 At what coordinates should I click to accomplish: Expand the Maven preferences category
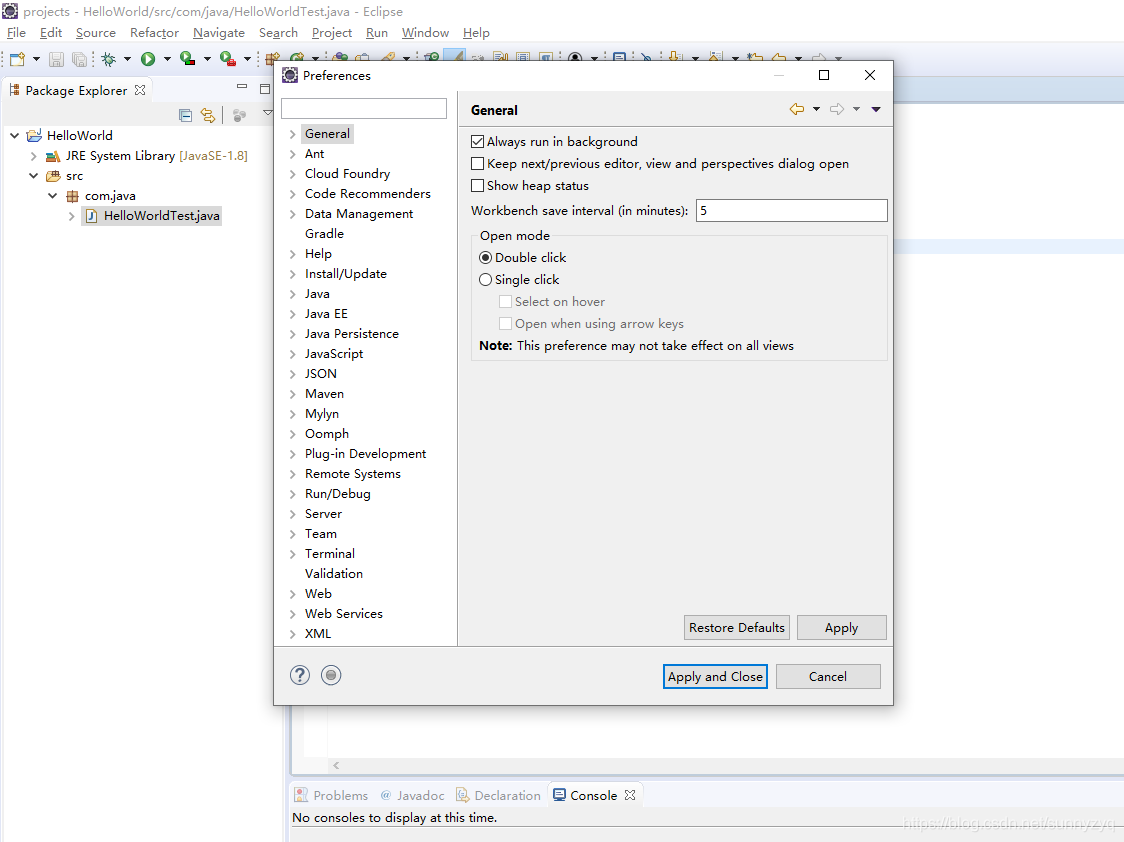pyautogui.click(x=292, y=394)
